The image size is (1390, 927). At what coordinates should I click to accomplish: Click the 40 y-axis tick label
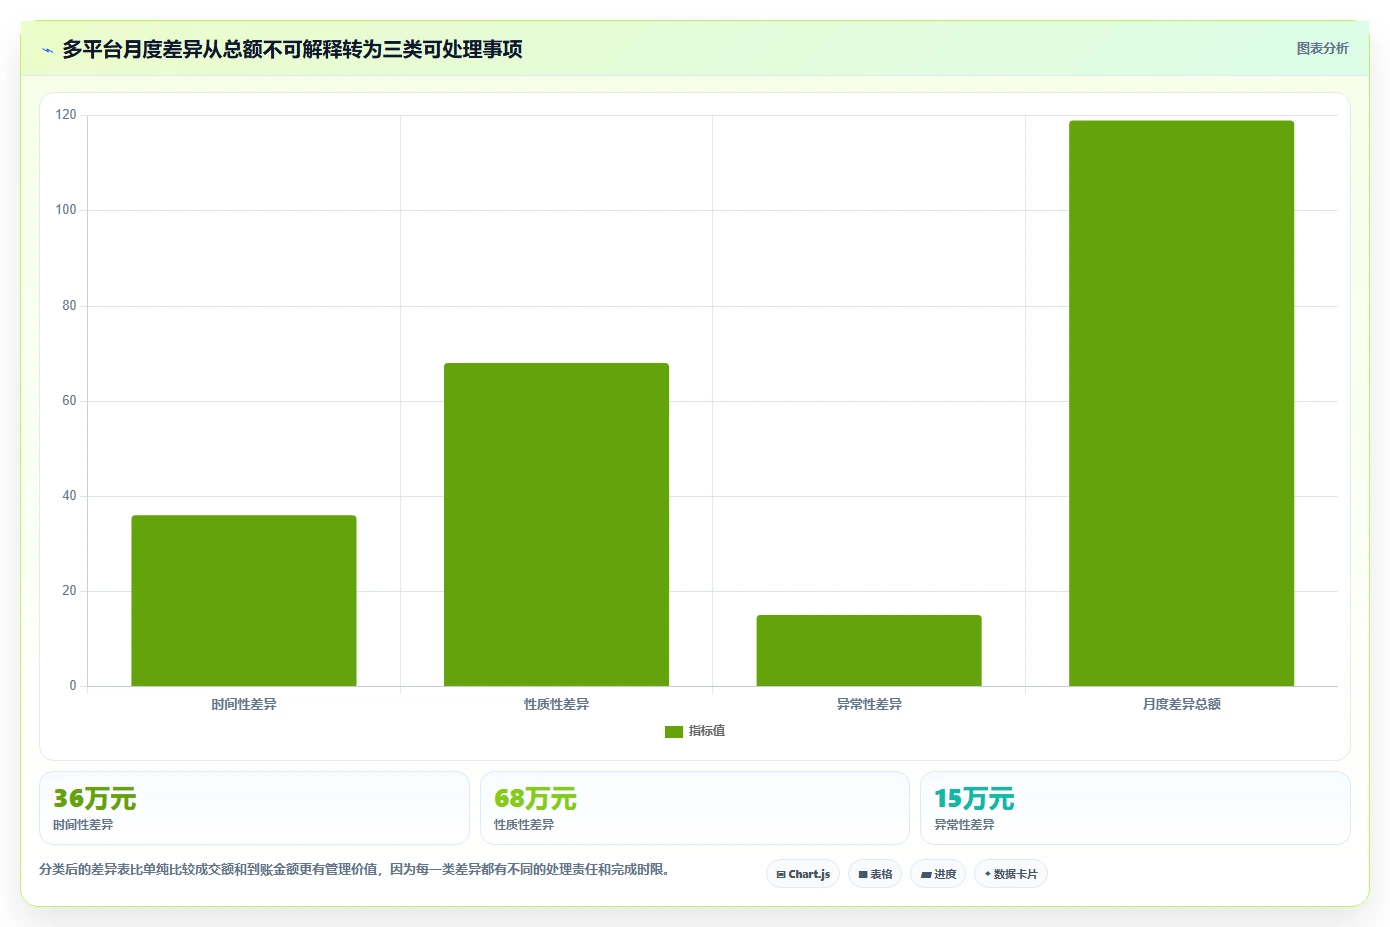pyautogui.click(x=69, y=495)
